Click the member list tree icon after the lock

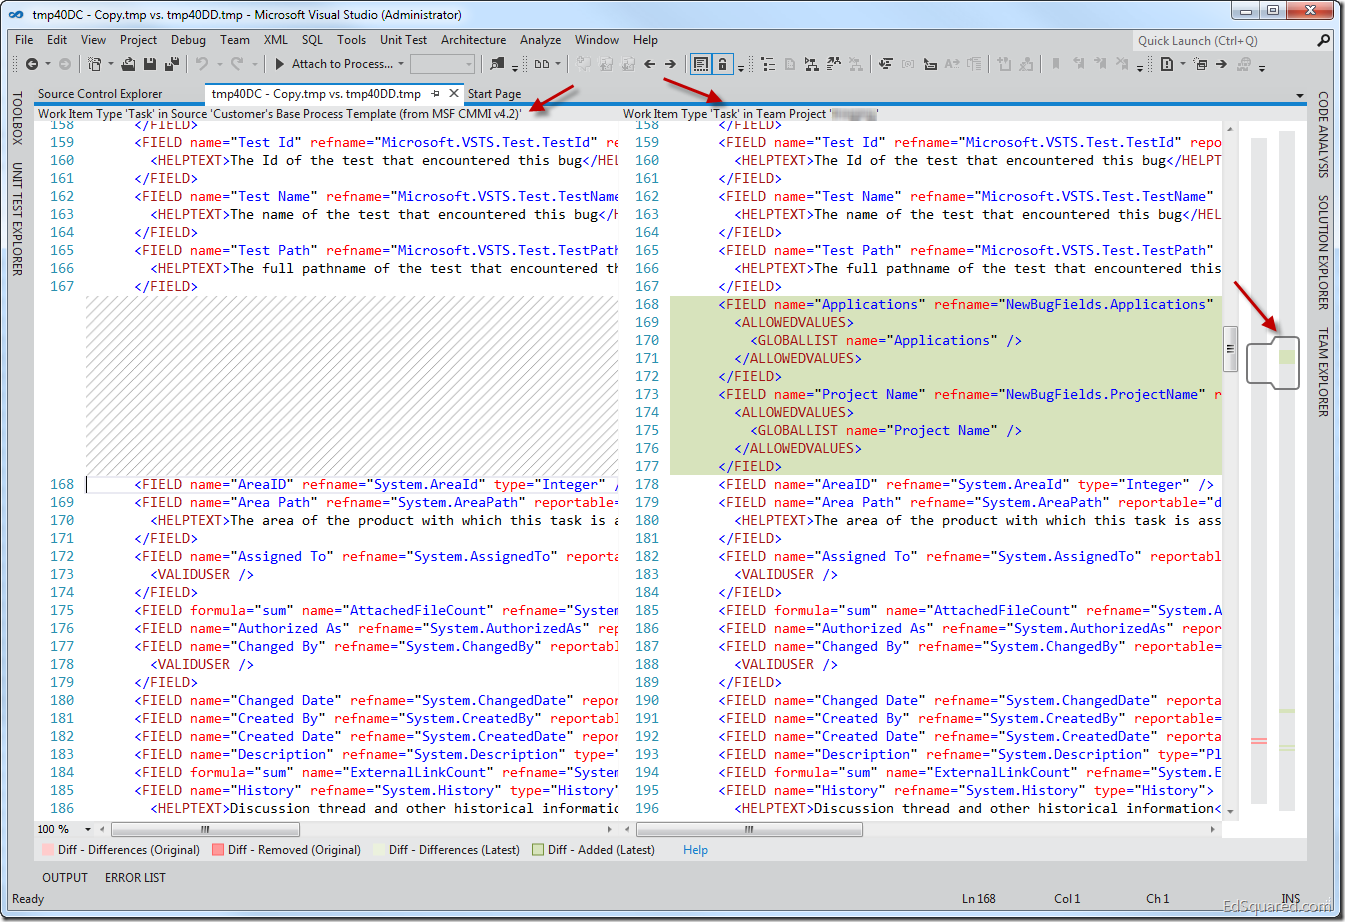[768, 64]
